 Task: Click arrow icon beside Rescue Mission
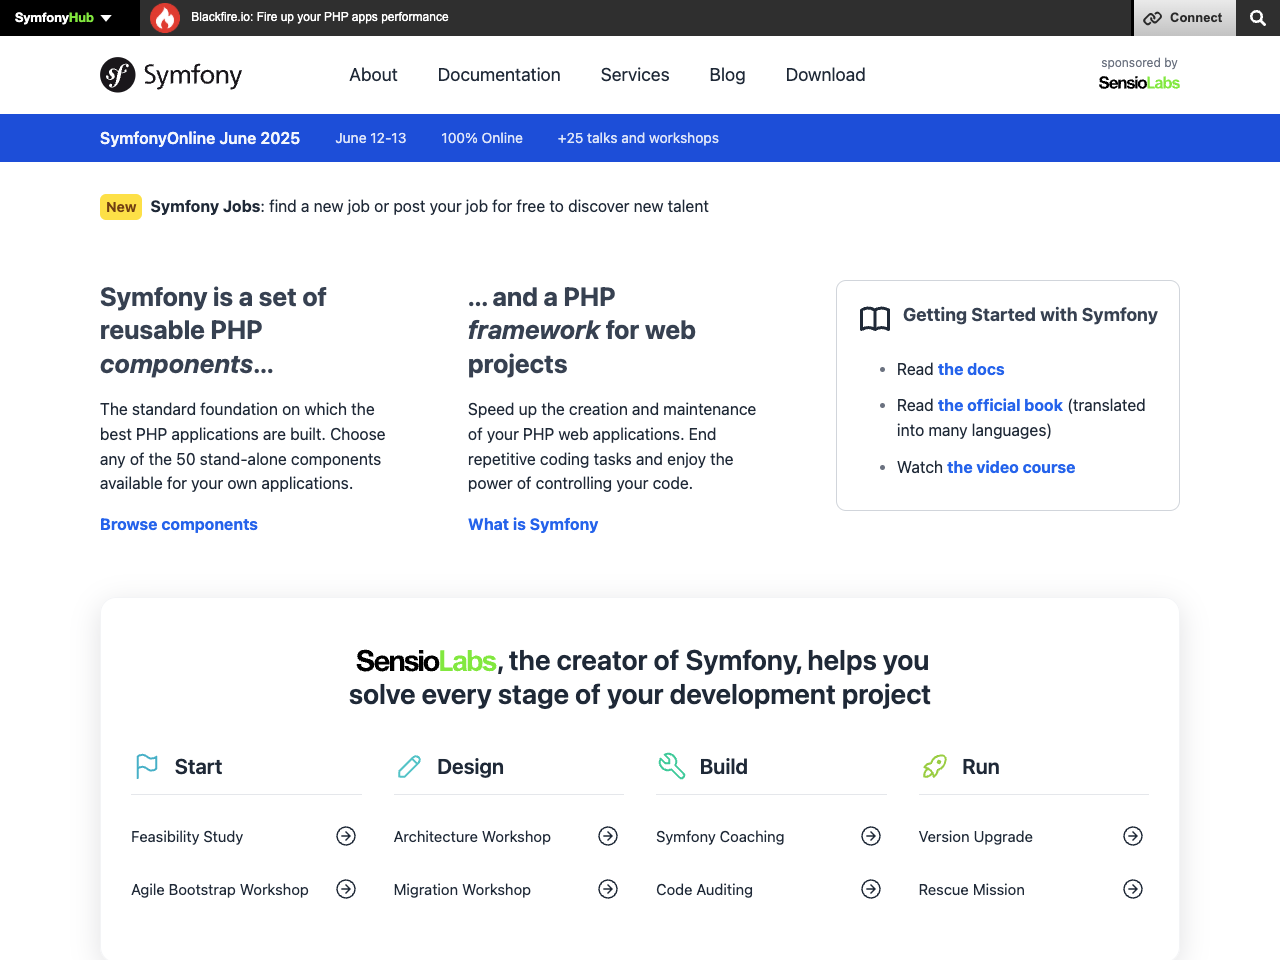click(x=1133, y=889)
